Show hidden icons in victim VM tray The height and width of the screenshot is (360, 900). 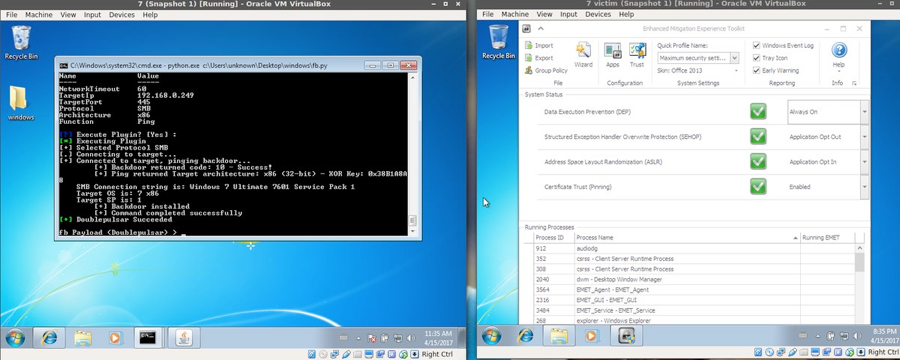pyautogui.click(x=817, y=336)
